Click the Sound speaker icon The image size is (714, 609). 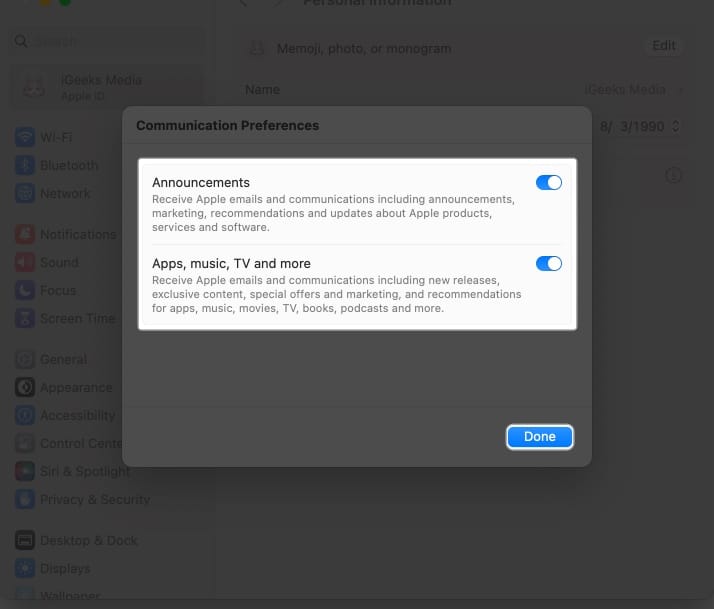click(x=25, y=262)
